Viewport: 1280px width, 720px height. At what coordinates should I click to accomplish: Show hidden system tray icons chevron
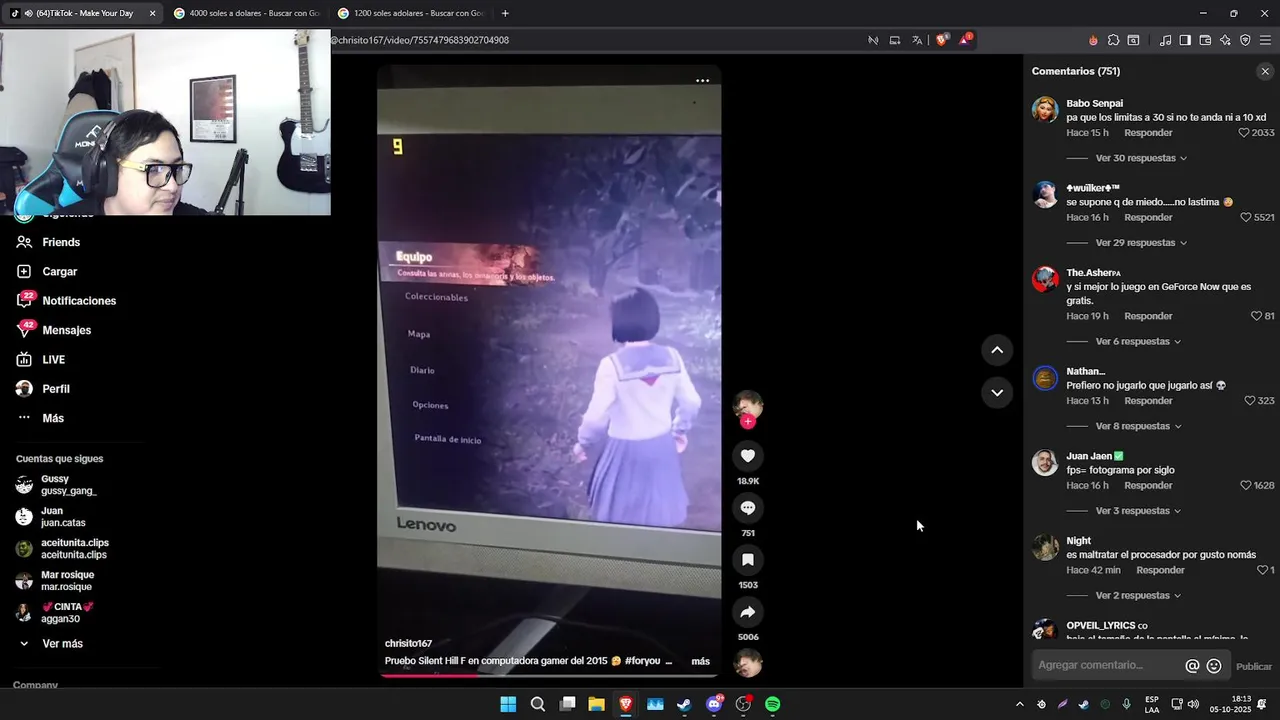1019,704
